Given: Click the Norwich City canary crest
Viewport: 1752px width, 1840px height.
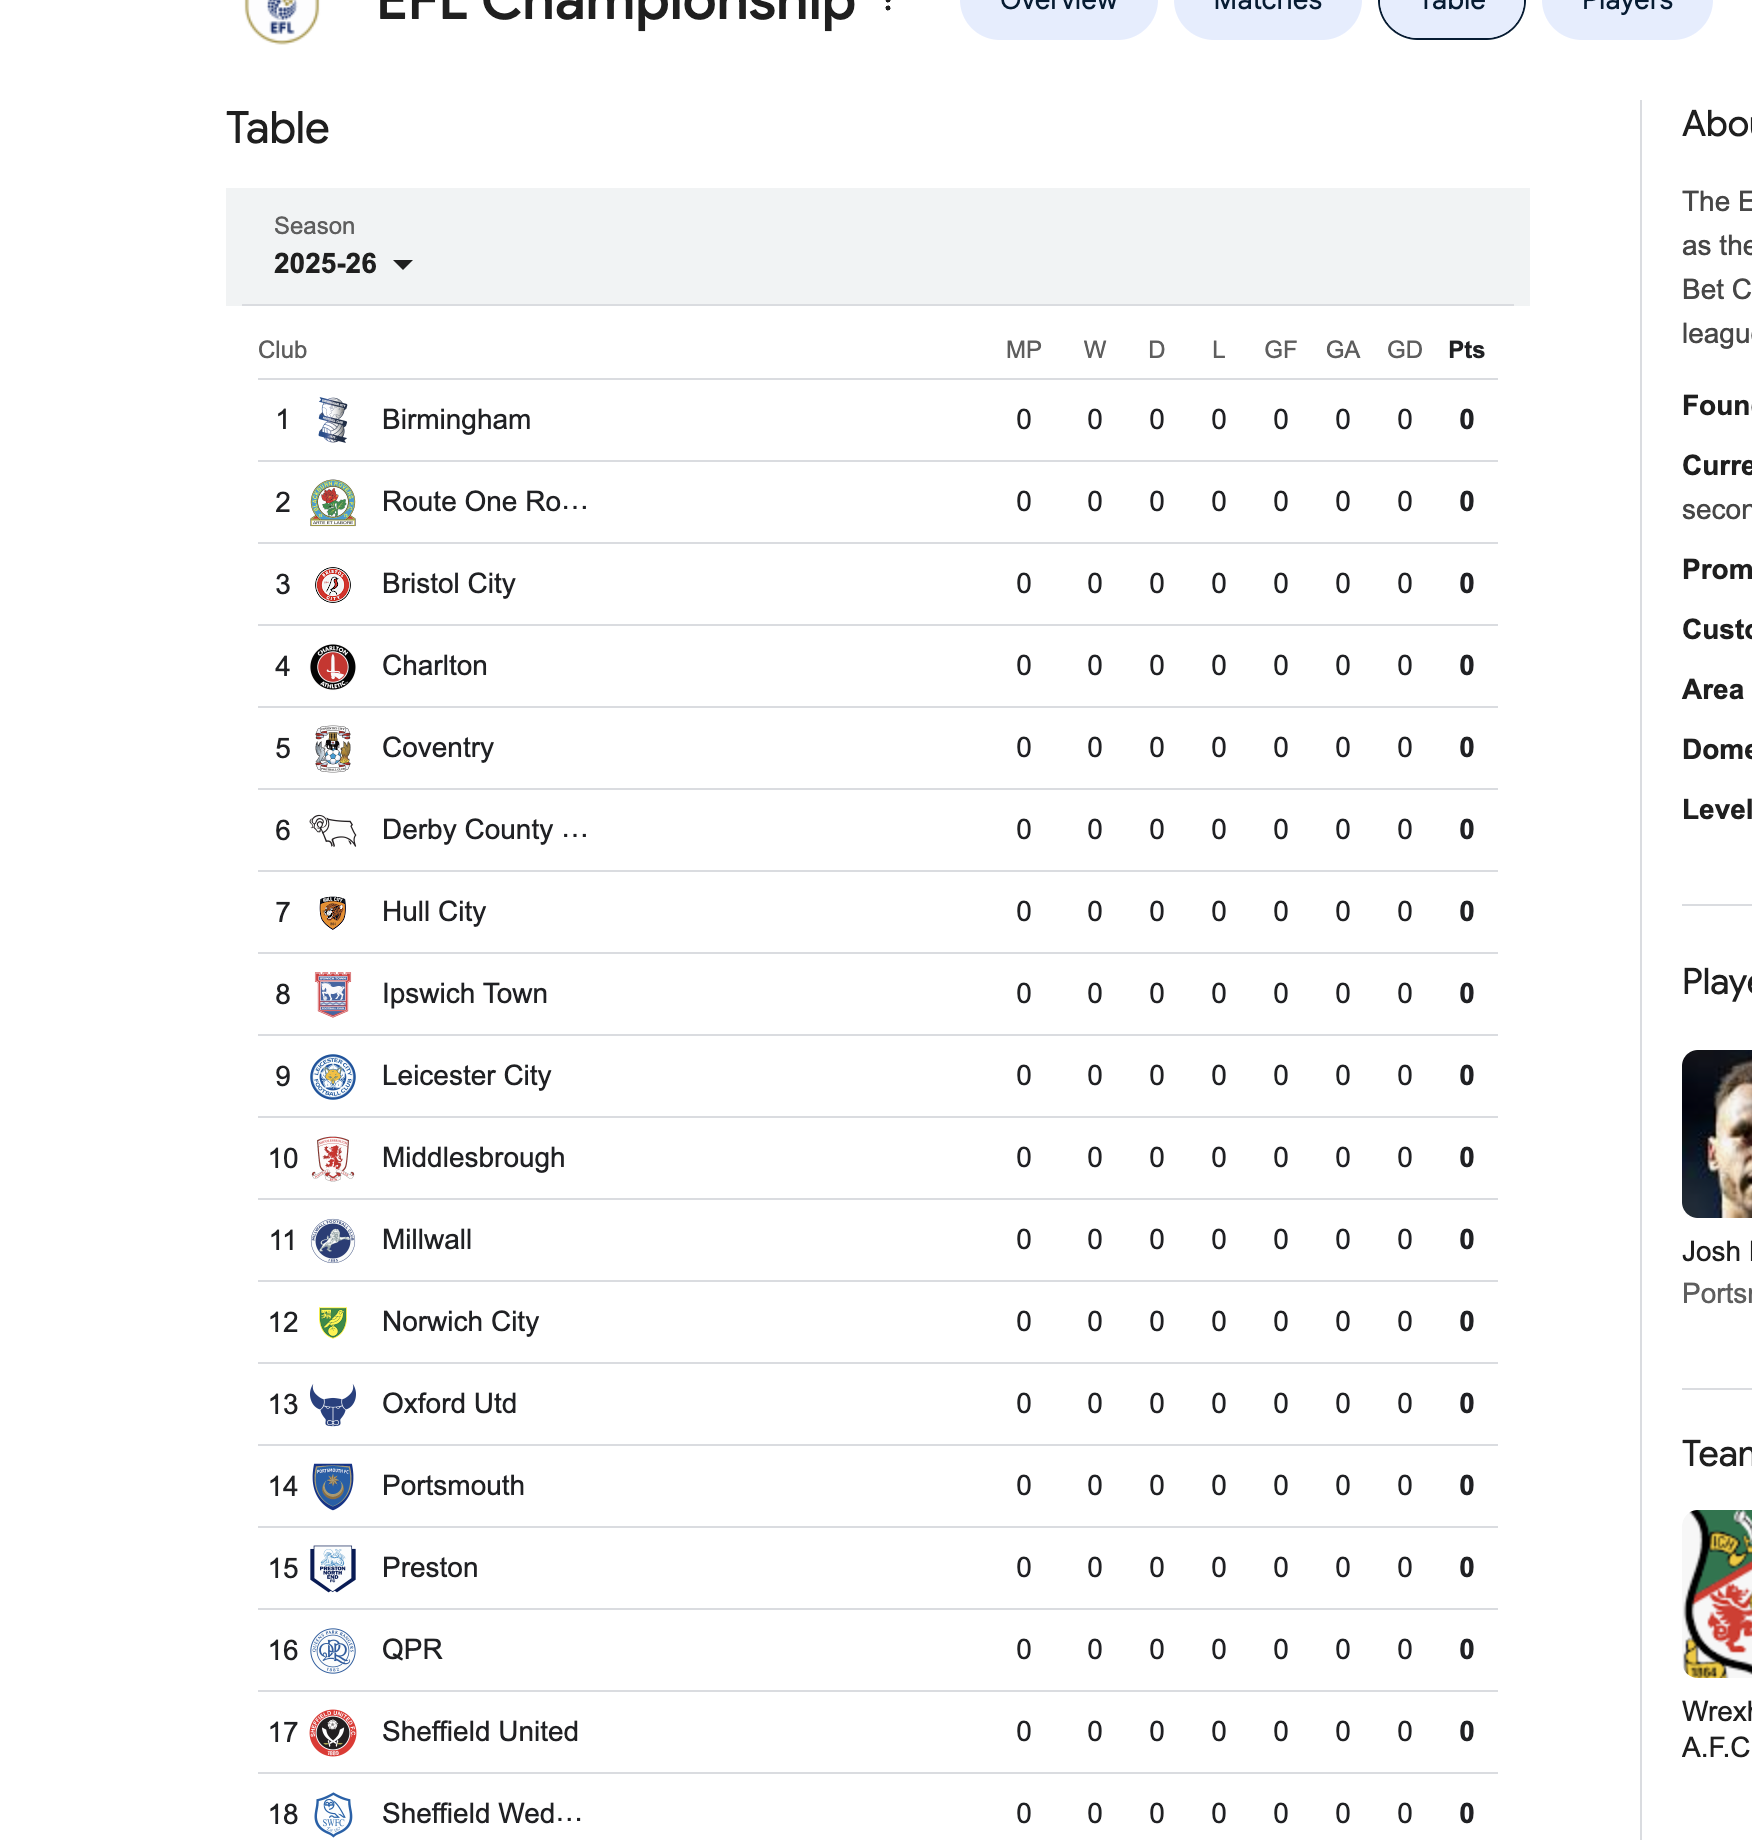Looking at the screenshot, I should click(333, 1322).
